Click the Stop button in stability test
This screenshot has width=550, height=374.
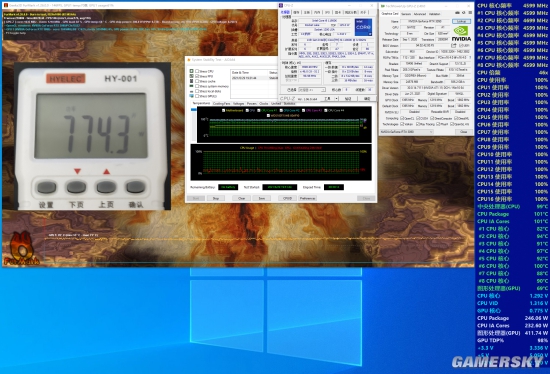point(216,199)
